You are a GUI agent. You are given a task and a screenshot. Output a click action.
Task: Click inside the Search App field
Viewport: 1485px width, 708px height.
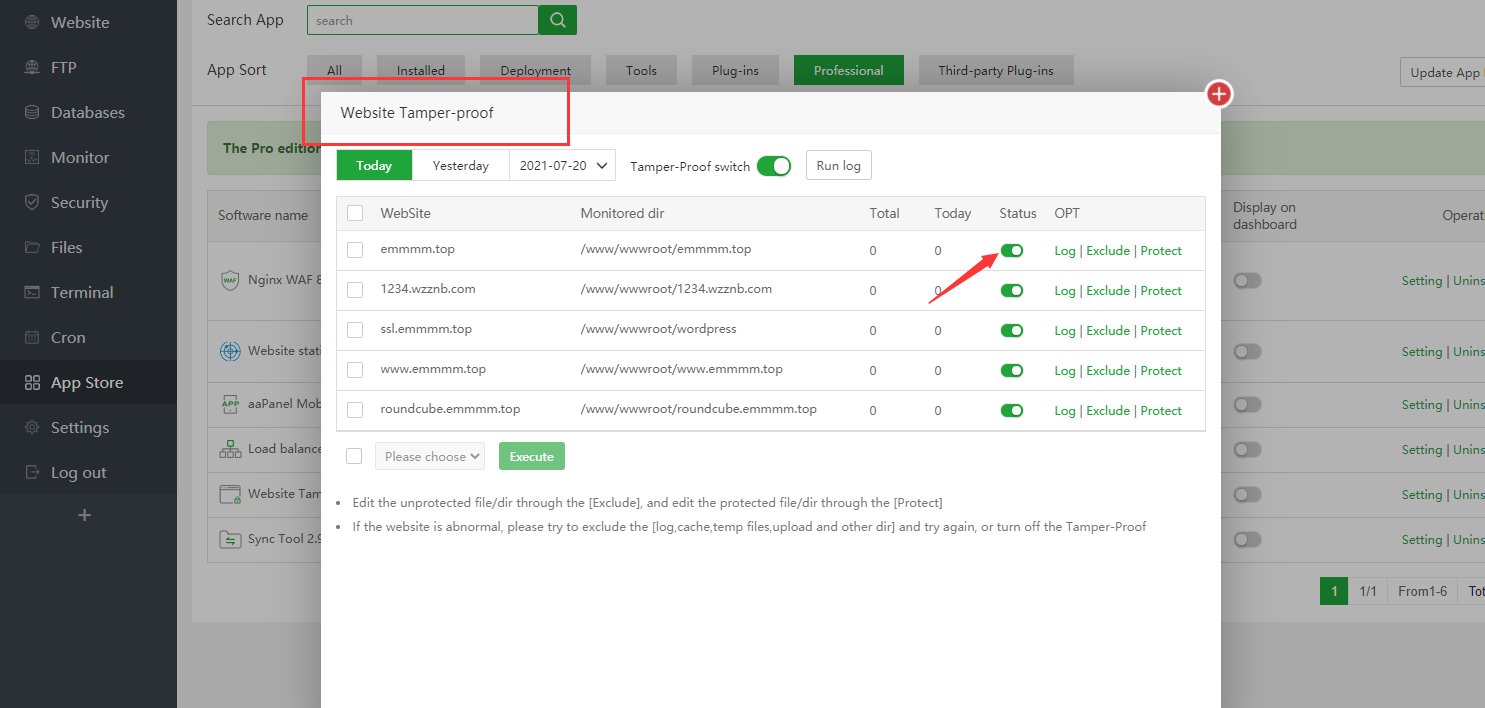[x=422, y=20]
